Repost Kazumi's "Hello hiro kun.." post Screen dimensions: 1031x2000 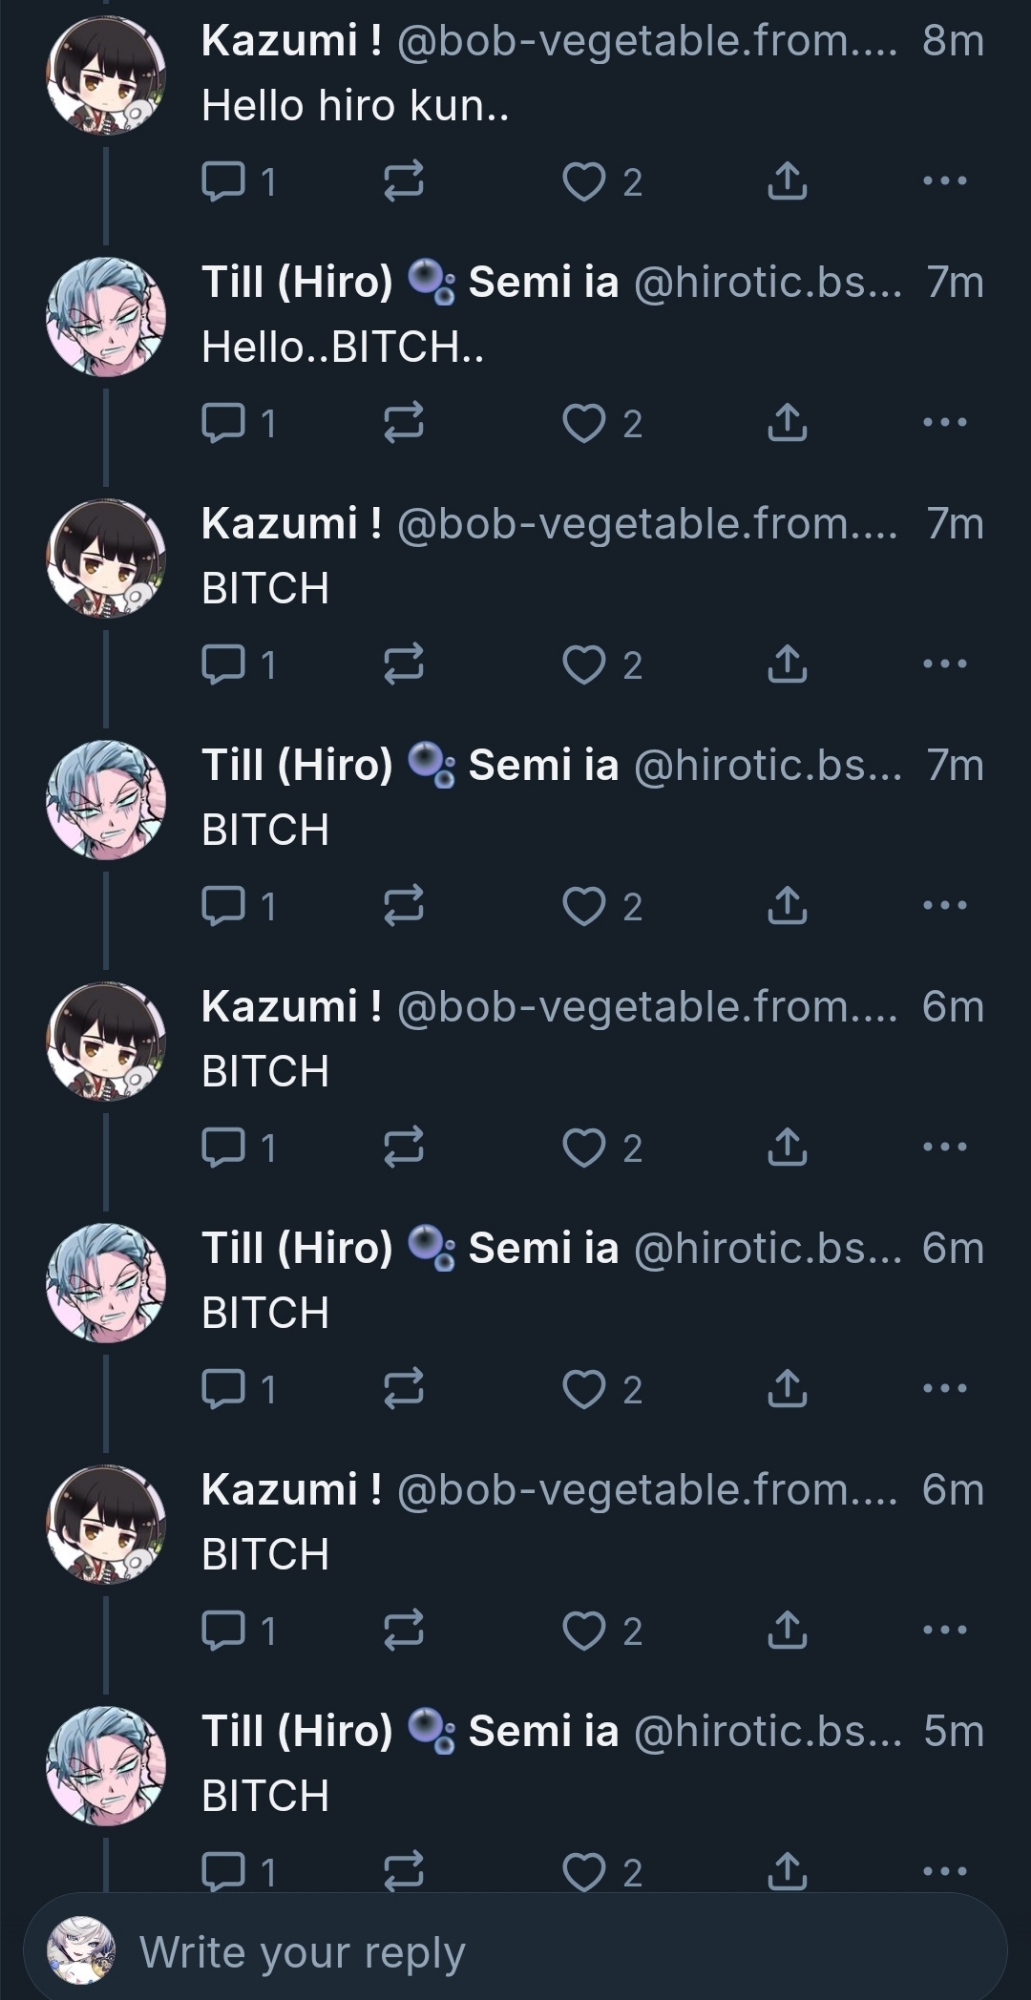click(404, 181)
